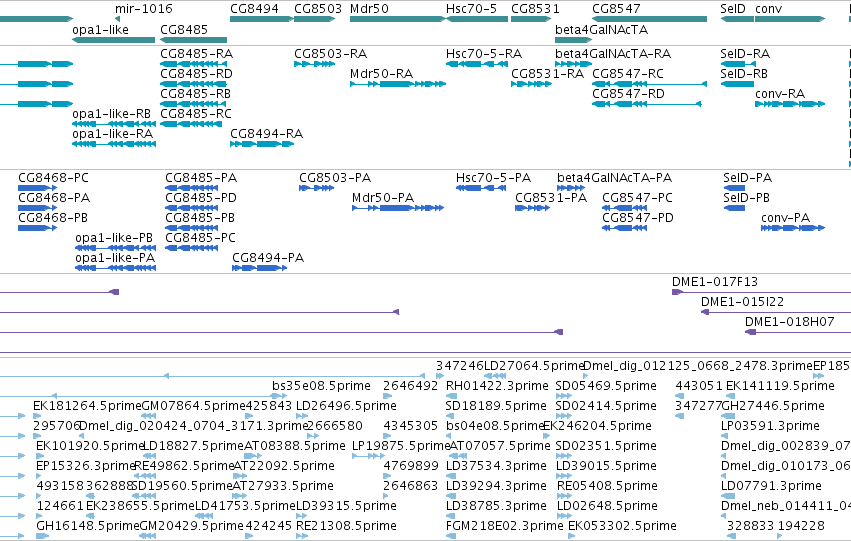Image resolution: width=851 pixels, height=541 pixels.
Task: Select transcript Hsc70-5-RA
Action: click(484, 54)
